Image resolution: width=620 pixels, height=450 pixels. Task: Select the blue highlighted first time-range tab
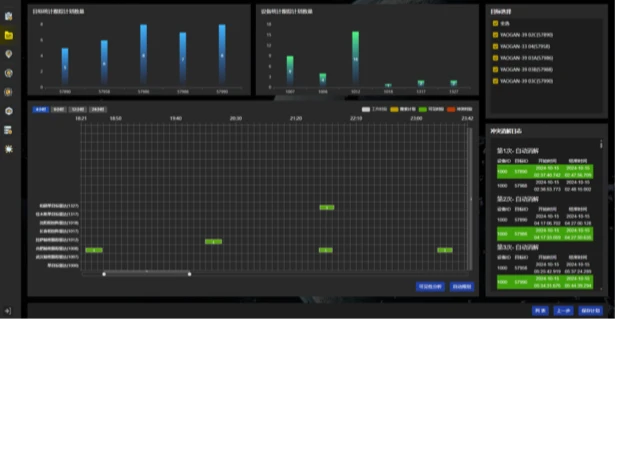[x=40, y=108]
